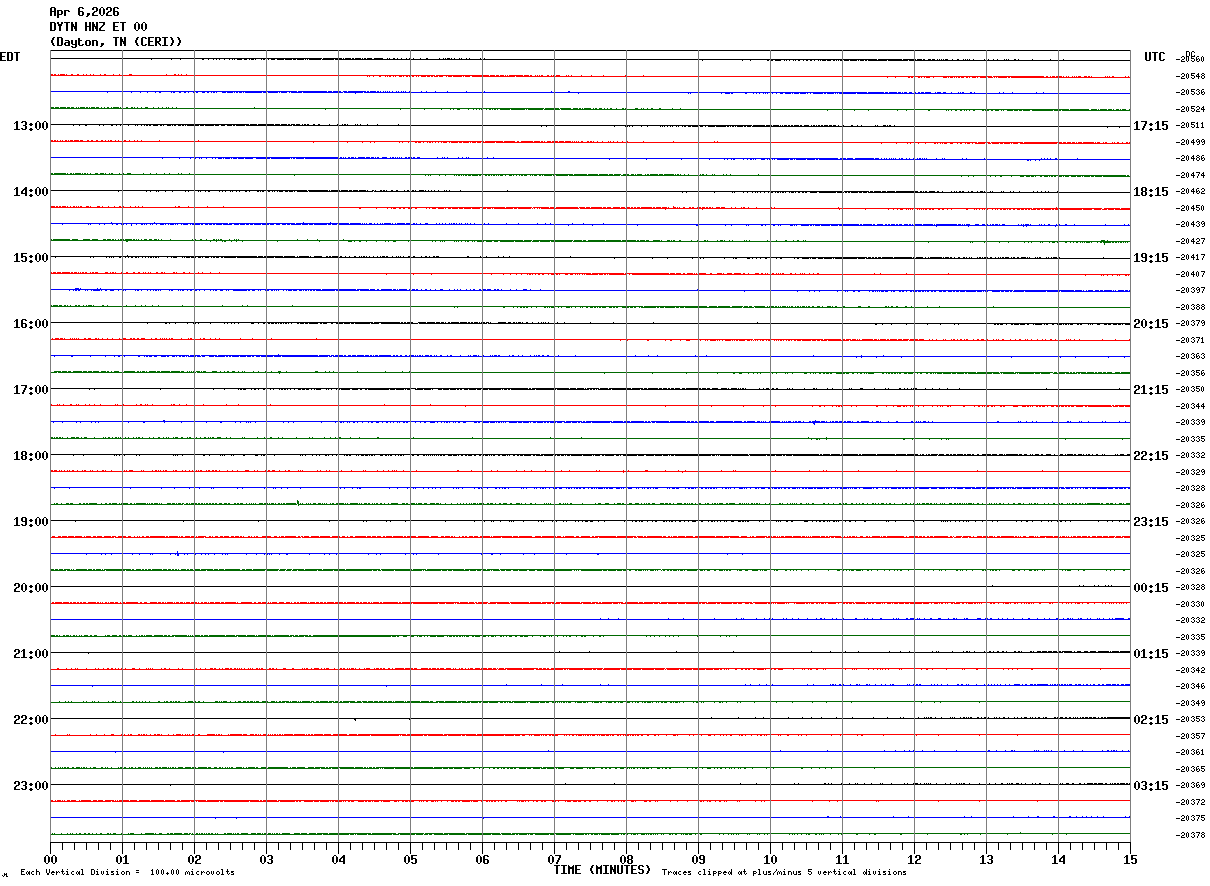Click DC offset value "-20486"
This screenshot has width=1210, height=886.
point(1190,159)
